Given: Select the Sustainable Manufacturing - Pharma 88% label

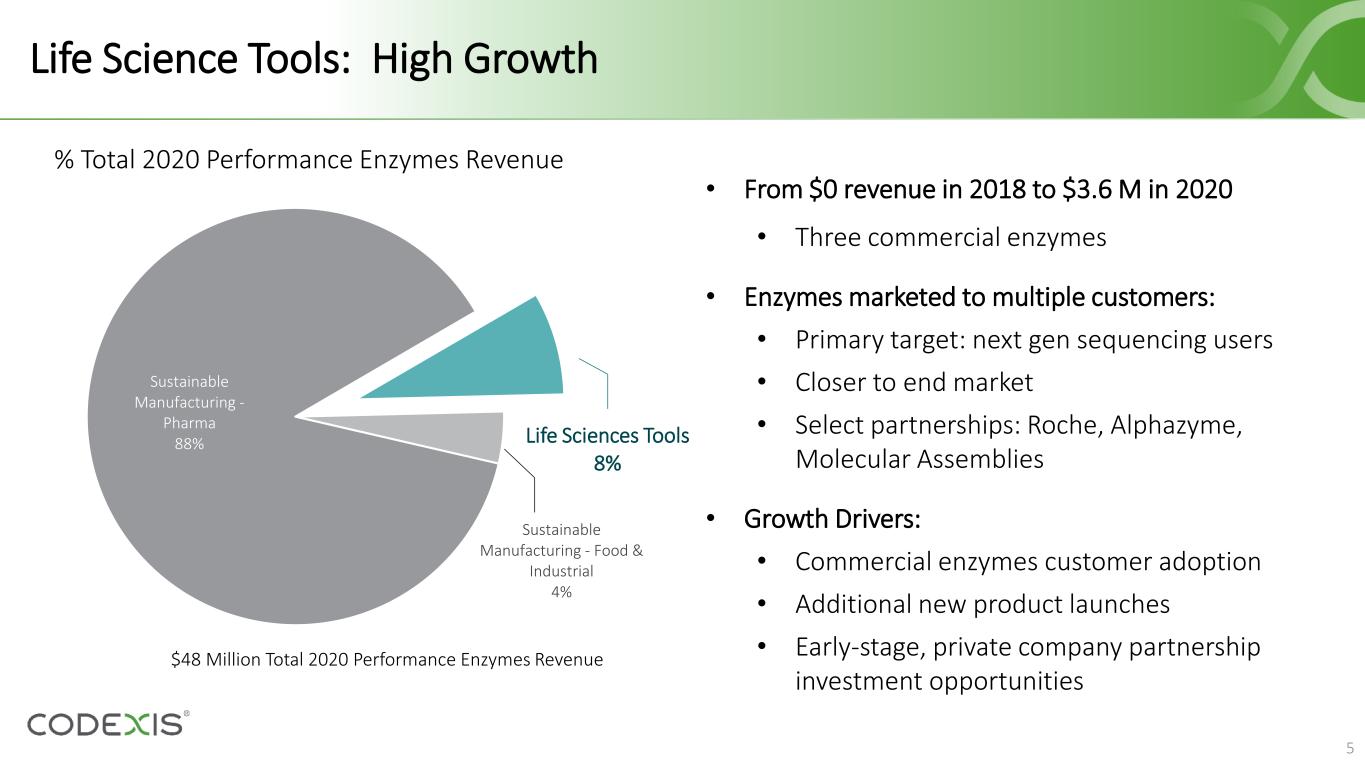Looking at the screenshot, I should (189, 412).
